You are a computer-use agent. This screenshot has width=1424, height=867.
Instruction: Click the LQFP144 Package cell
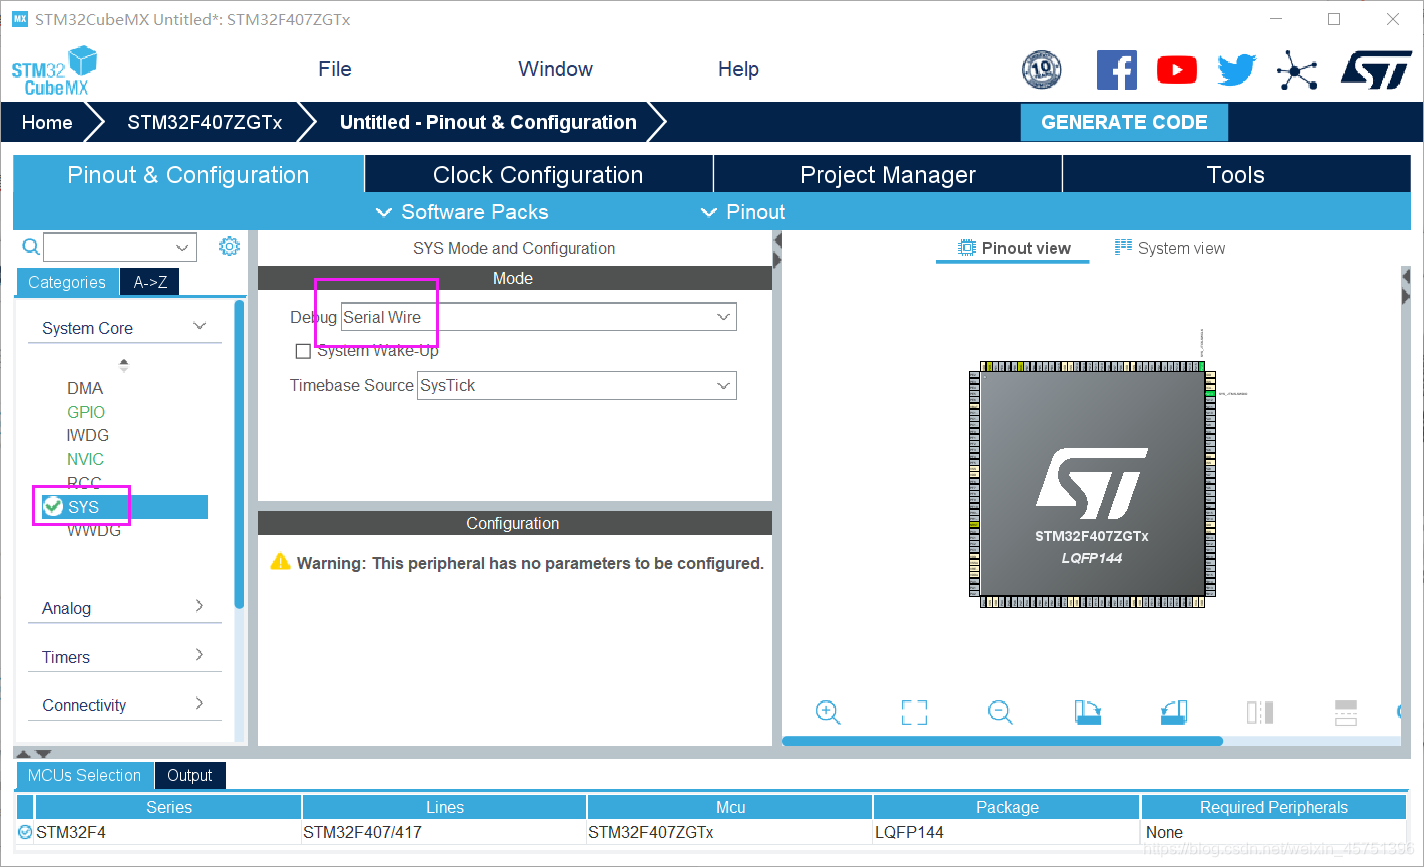point(1007,832)
